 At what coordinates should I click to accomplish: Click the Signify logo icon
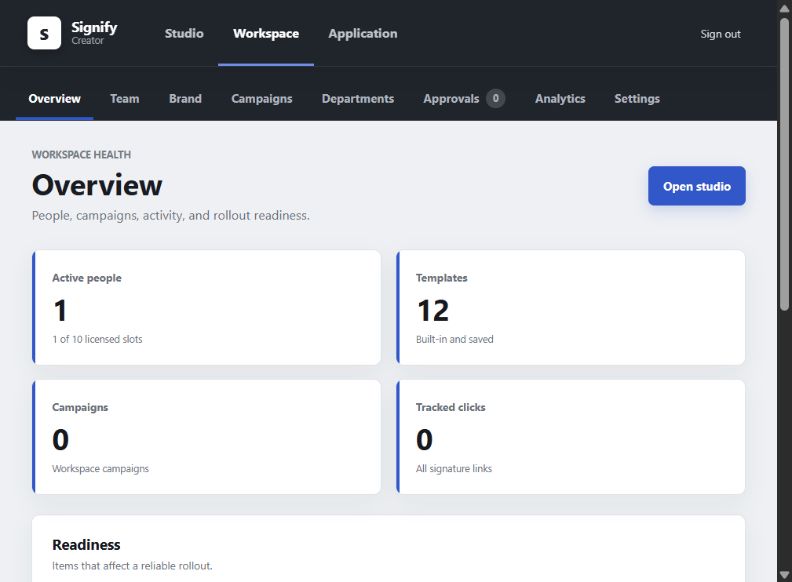pos(44,33)
